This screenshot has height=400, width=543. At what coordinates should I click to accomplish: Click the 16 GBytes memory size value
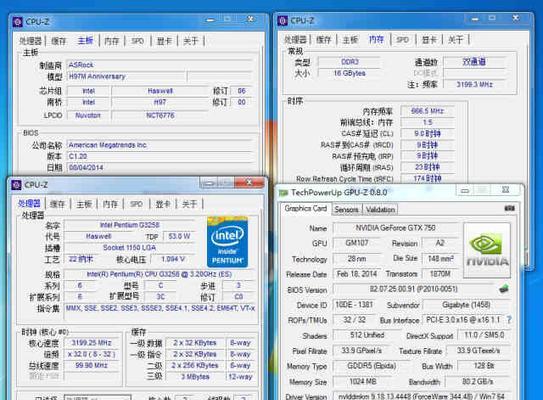[350, 73]
